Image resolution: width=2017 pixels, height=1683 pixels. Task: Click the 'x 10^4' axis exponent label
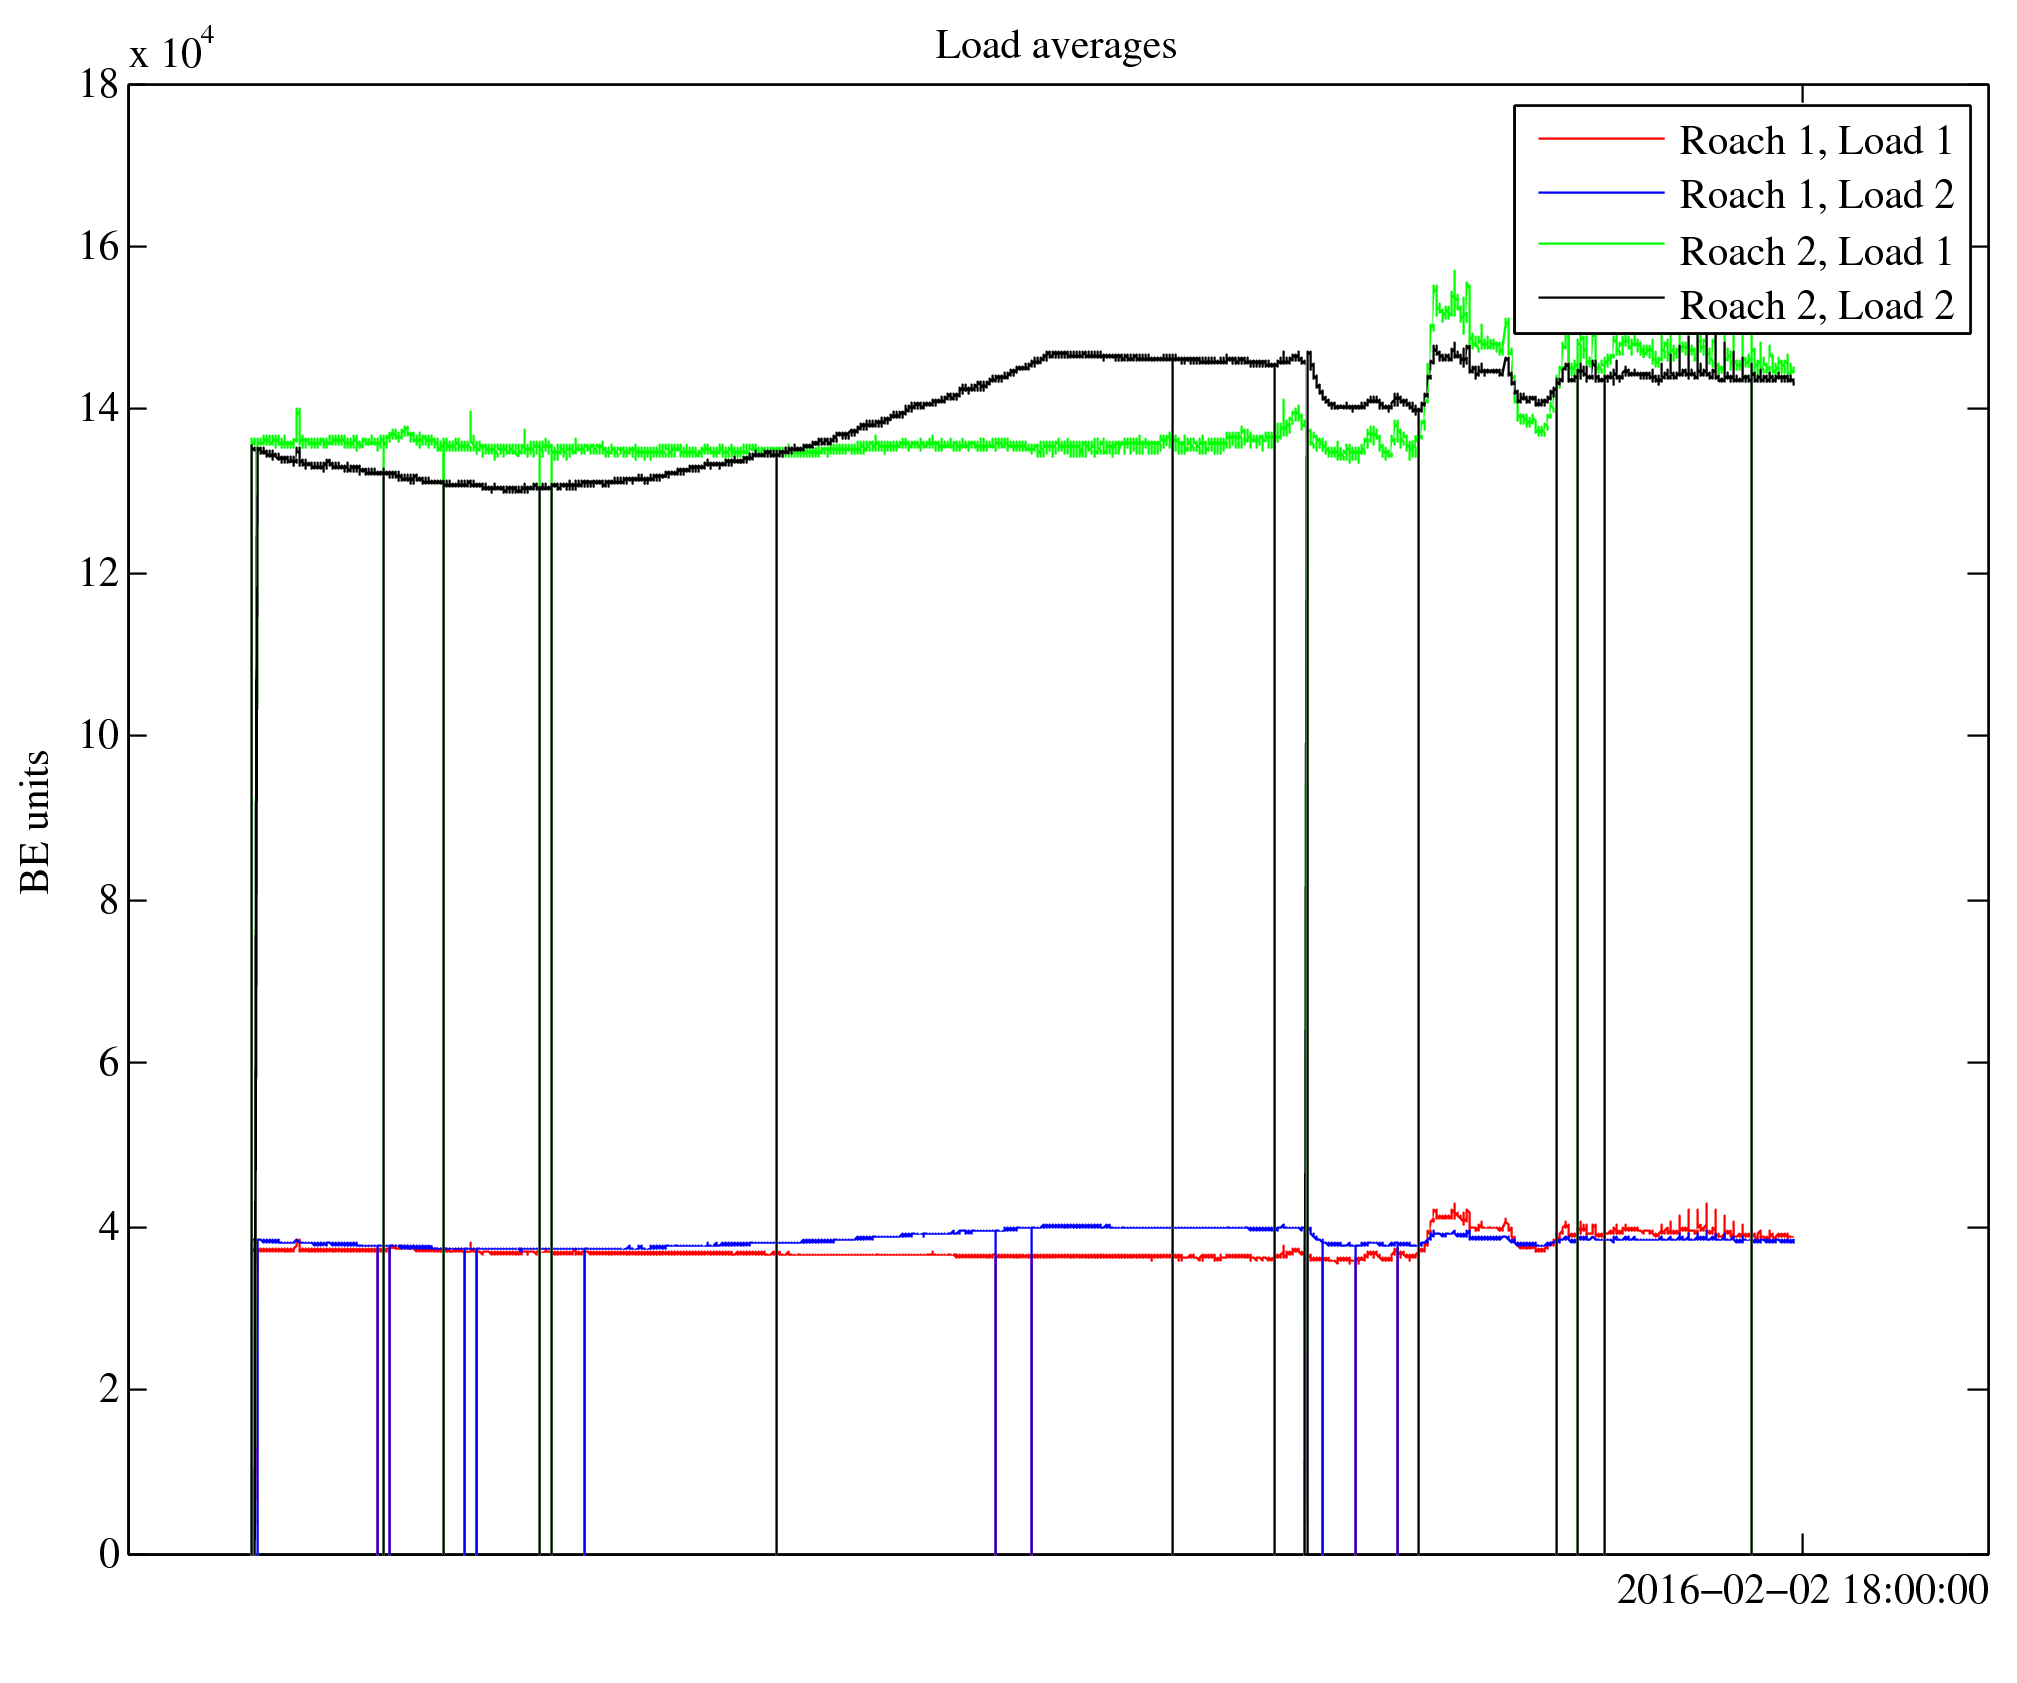pyautogui.click(x=170, y=51)
